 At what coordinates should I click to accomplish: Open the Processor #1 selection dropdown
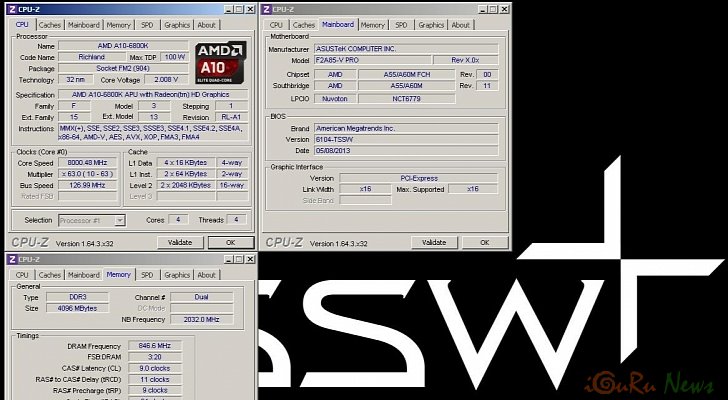pyautogui.click(x=92, y=220)
